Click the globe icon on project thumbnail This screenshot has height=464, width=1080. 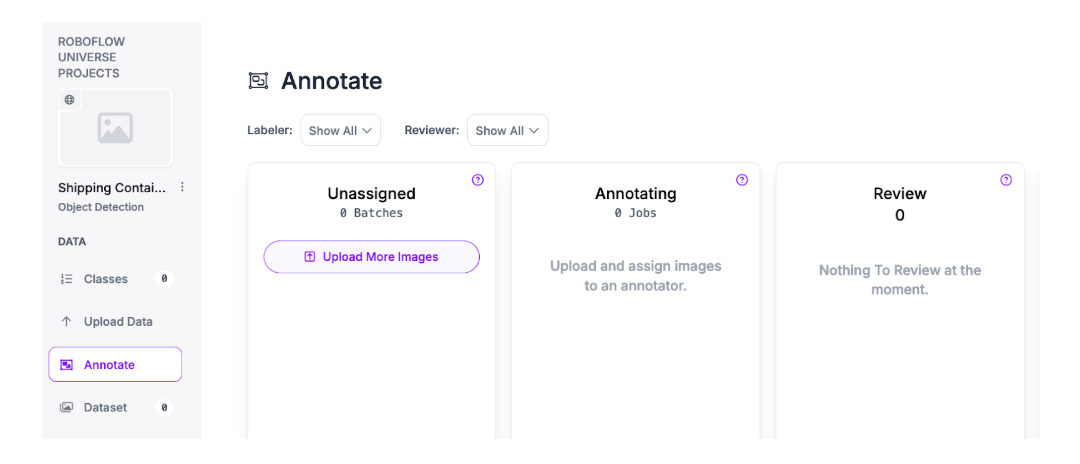(69, 100)
